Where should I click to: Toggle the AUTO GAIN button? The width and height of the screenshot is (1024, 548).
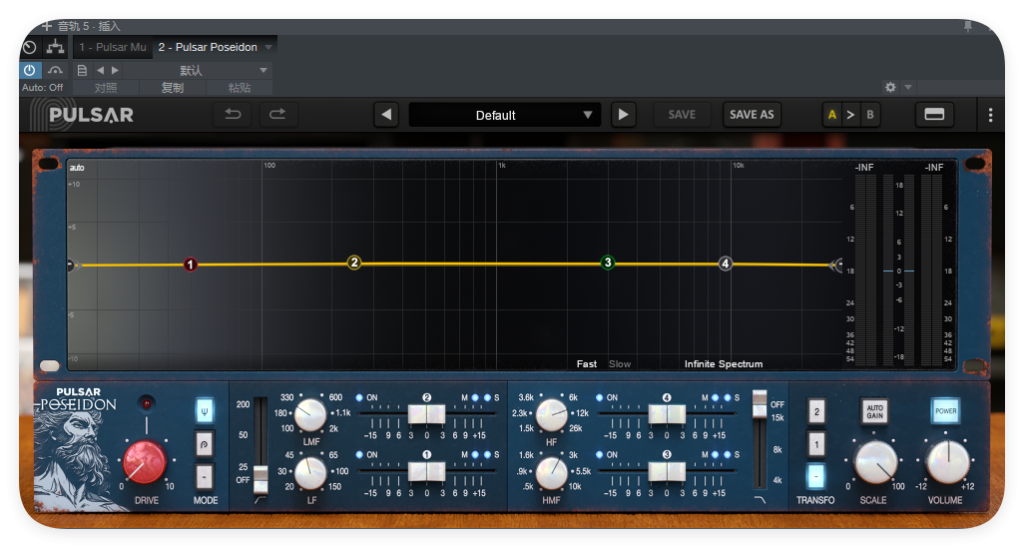(x=874, y=411)
